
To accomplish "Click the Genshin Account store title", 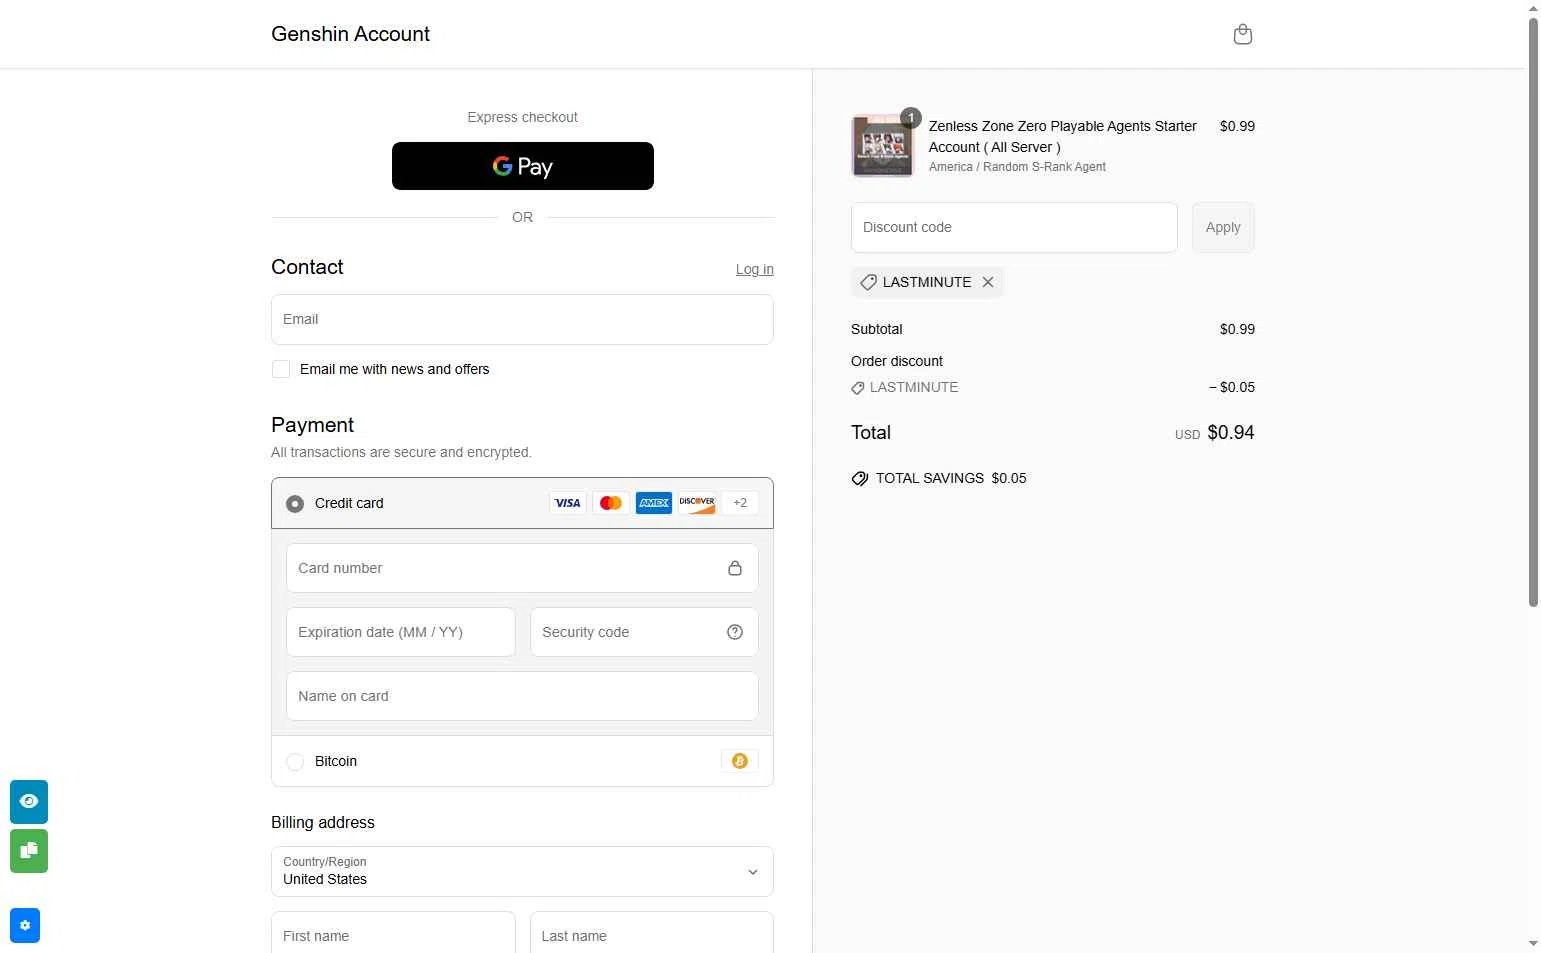I will click(350, 34).
